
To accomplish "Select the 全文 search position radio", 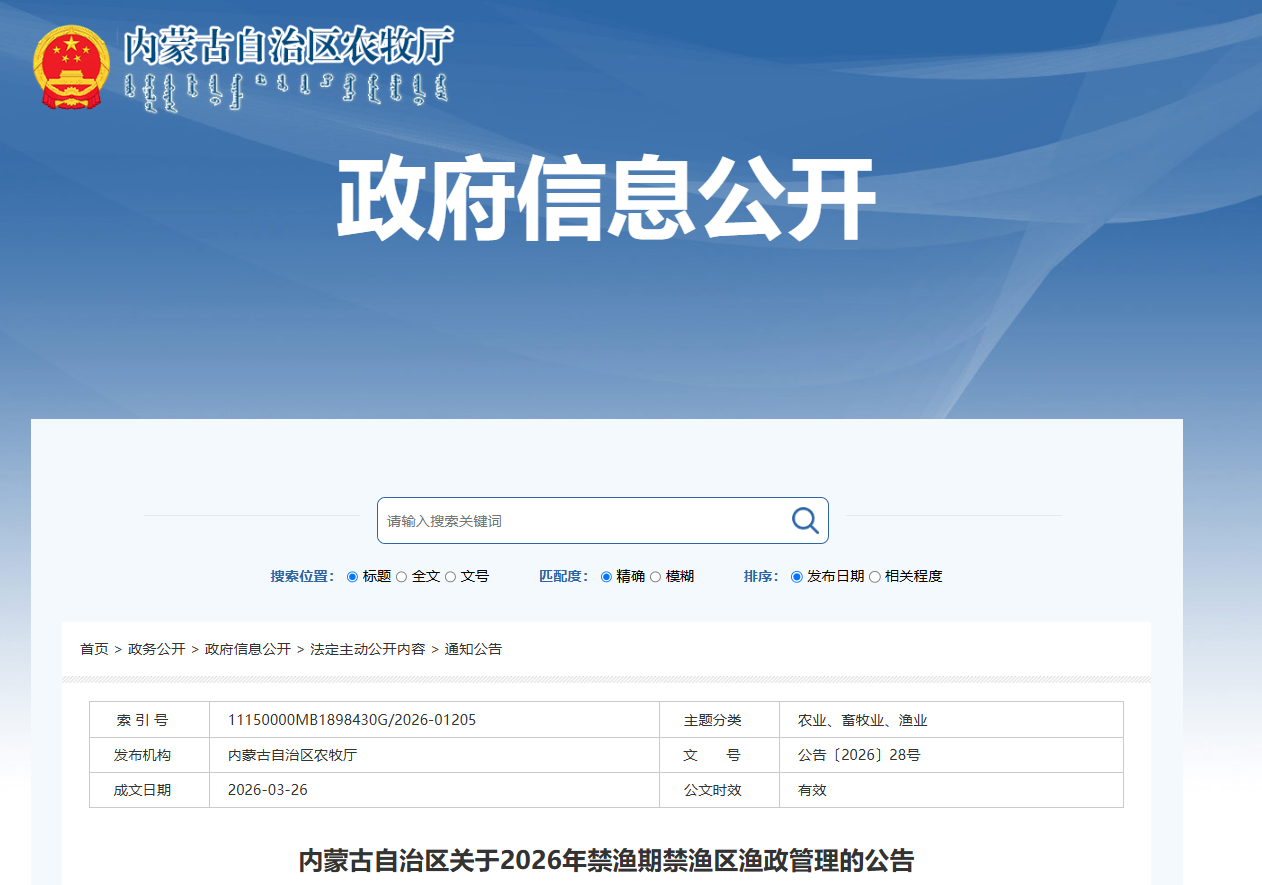I will (x=402, y=577).
